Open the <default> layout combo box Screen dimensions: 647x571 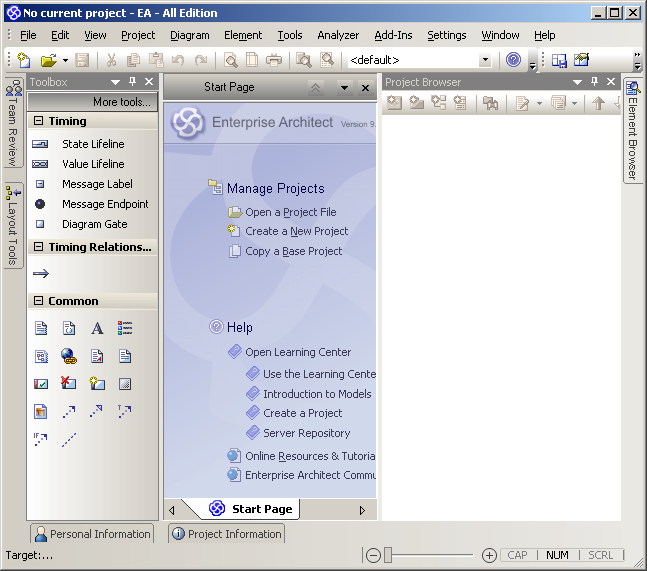pos(420,60)
